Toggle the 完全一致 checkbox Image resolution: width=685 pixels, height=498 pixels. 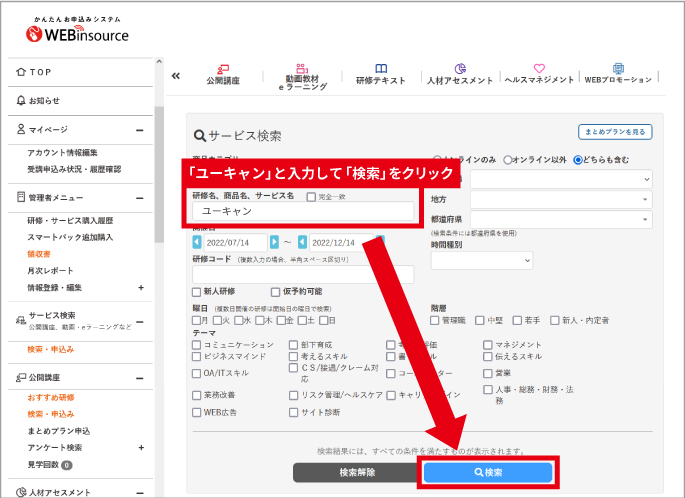click(311, 197)
